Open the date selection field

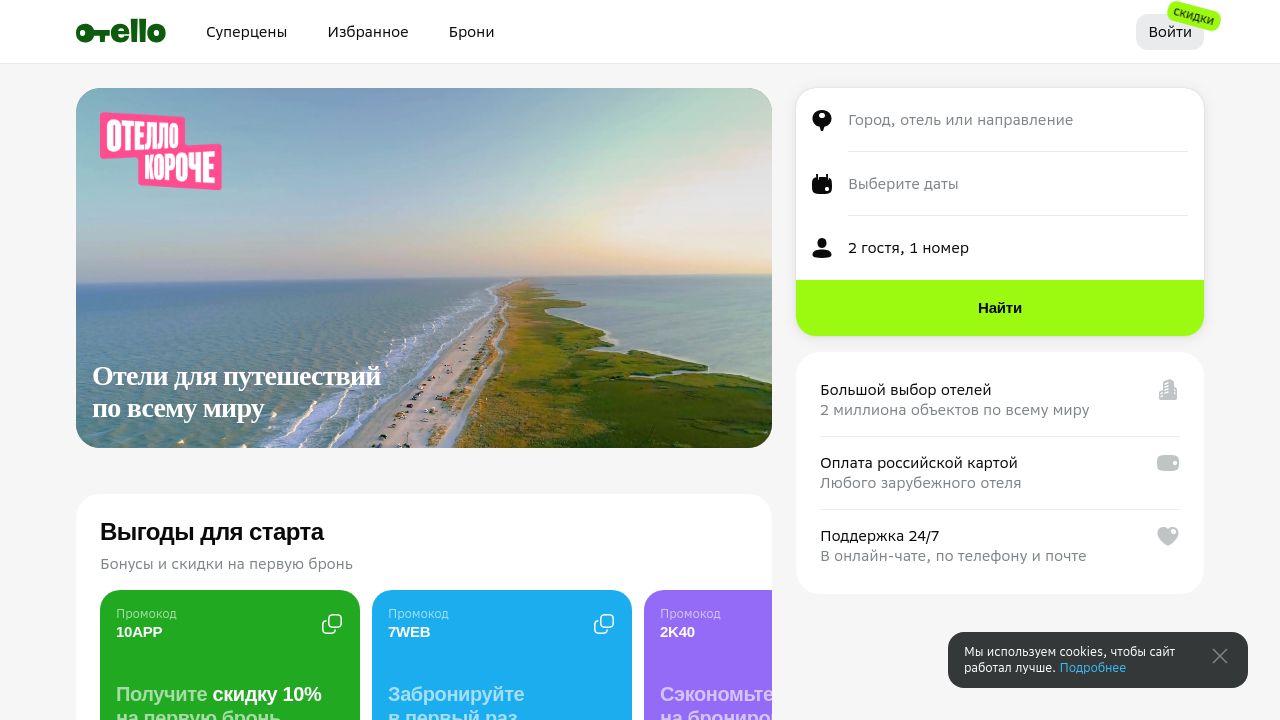coord(1000,184)
